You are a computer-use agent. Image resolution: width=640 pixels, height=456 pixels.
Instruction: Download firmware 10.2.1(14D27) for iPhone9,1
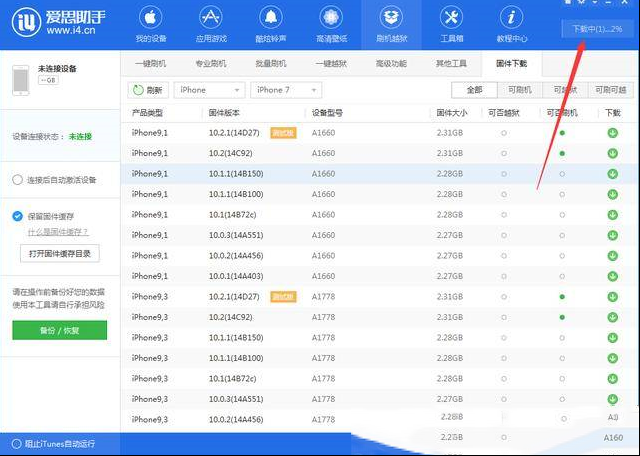tap(612, 133)
